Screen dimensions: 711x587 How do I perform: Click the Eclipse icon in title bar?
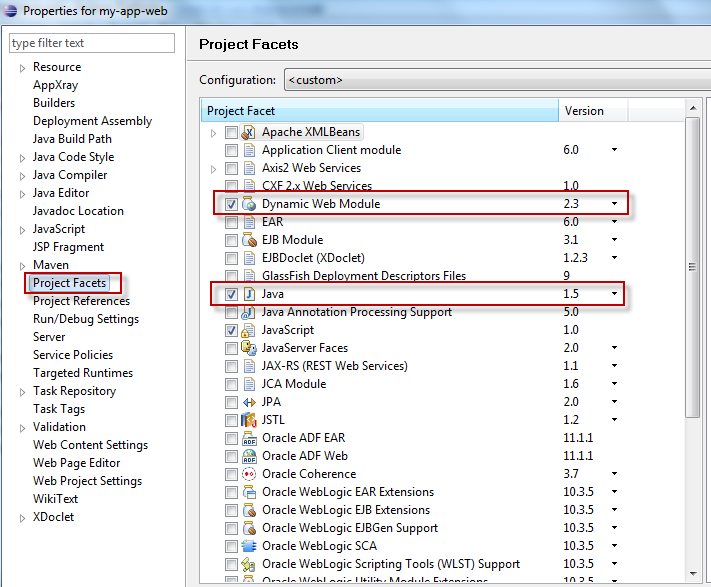coord(10,10)
